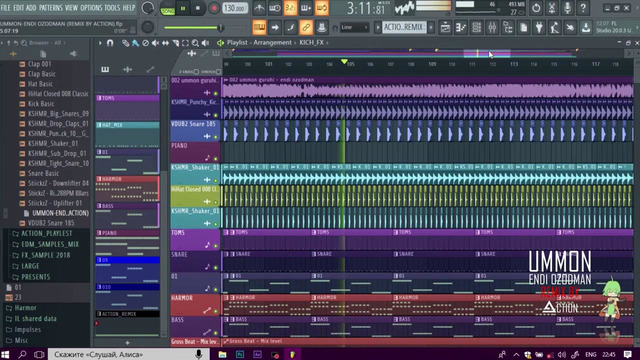Select the Mute tool in Playlist toolbar
This screenshot has height=360, width=640.
[x=155, y=43]
